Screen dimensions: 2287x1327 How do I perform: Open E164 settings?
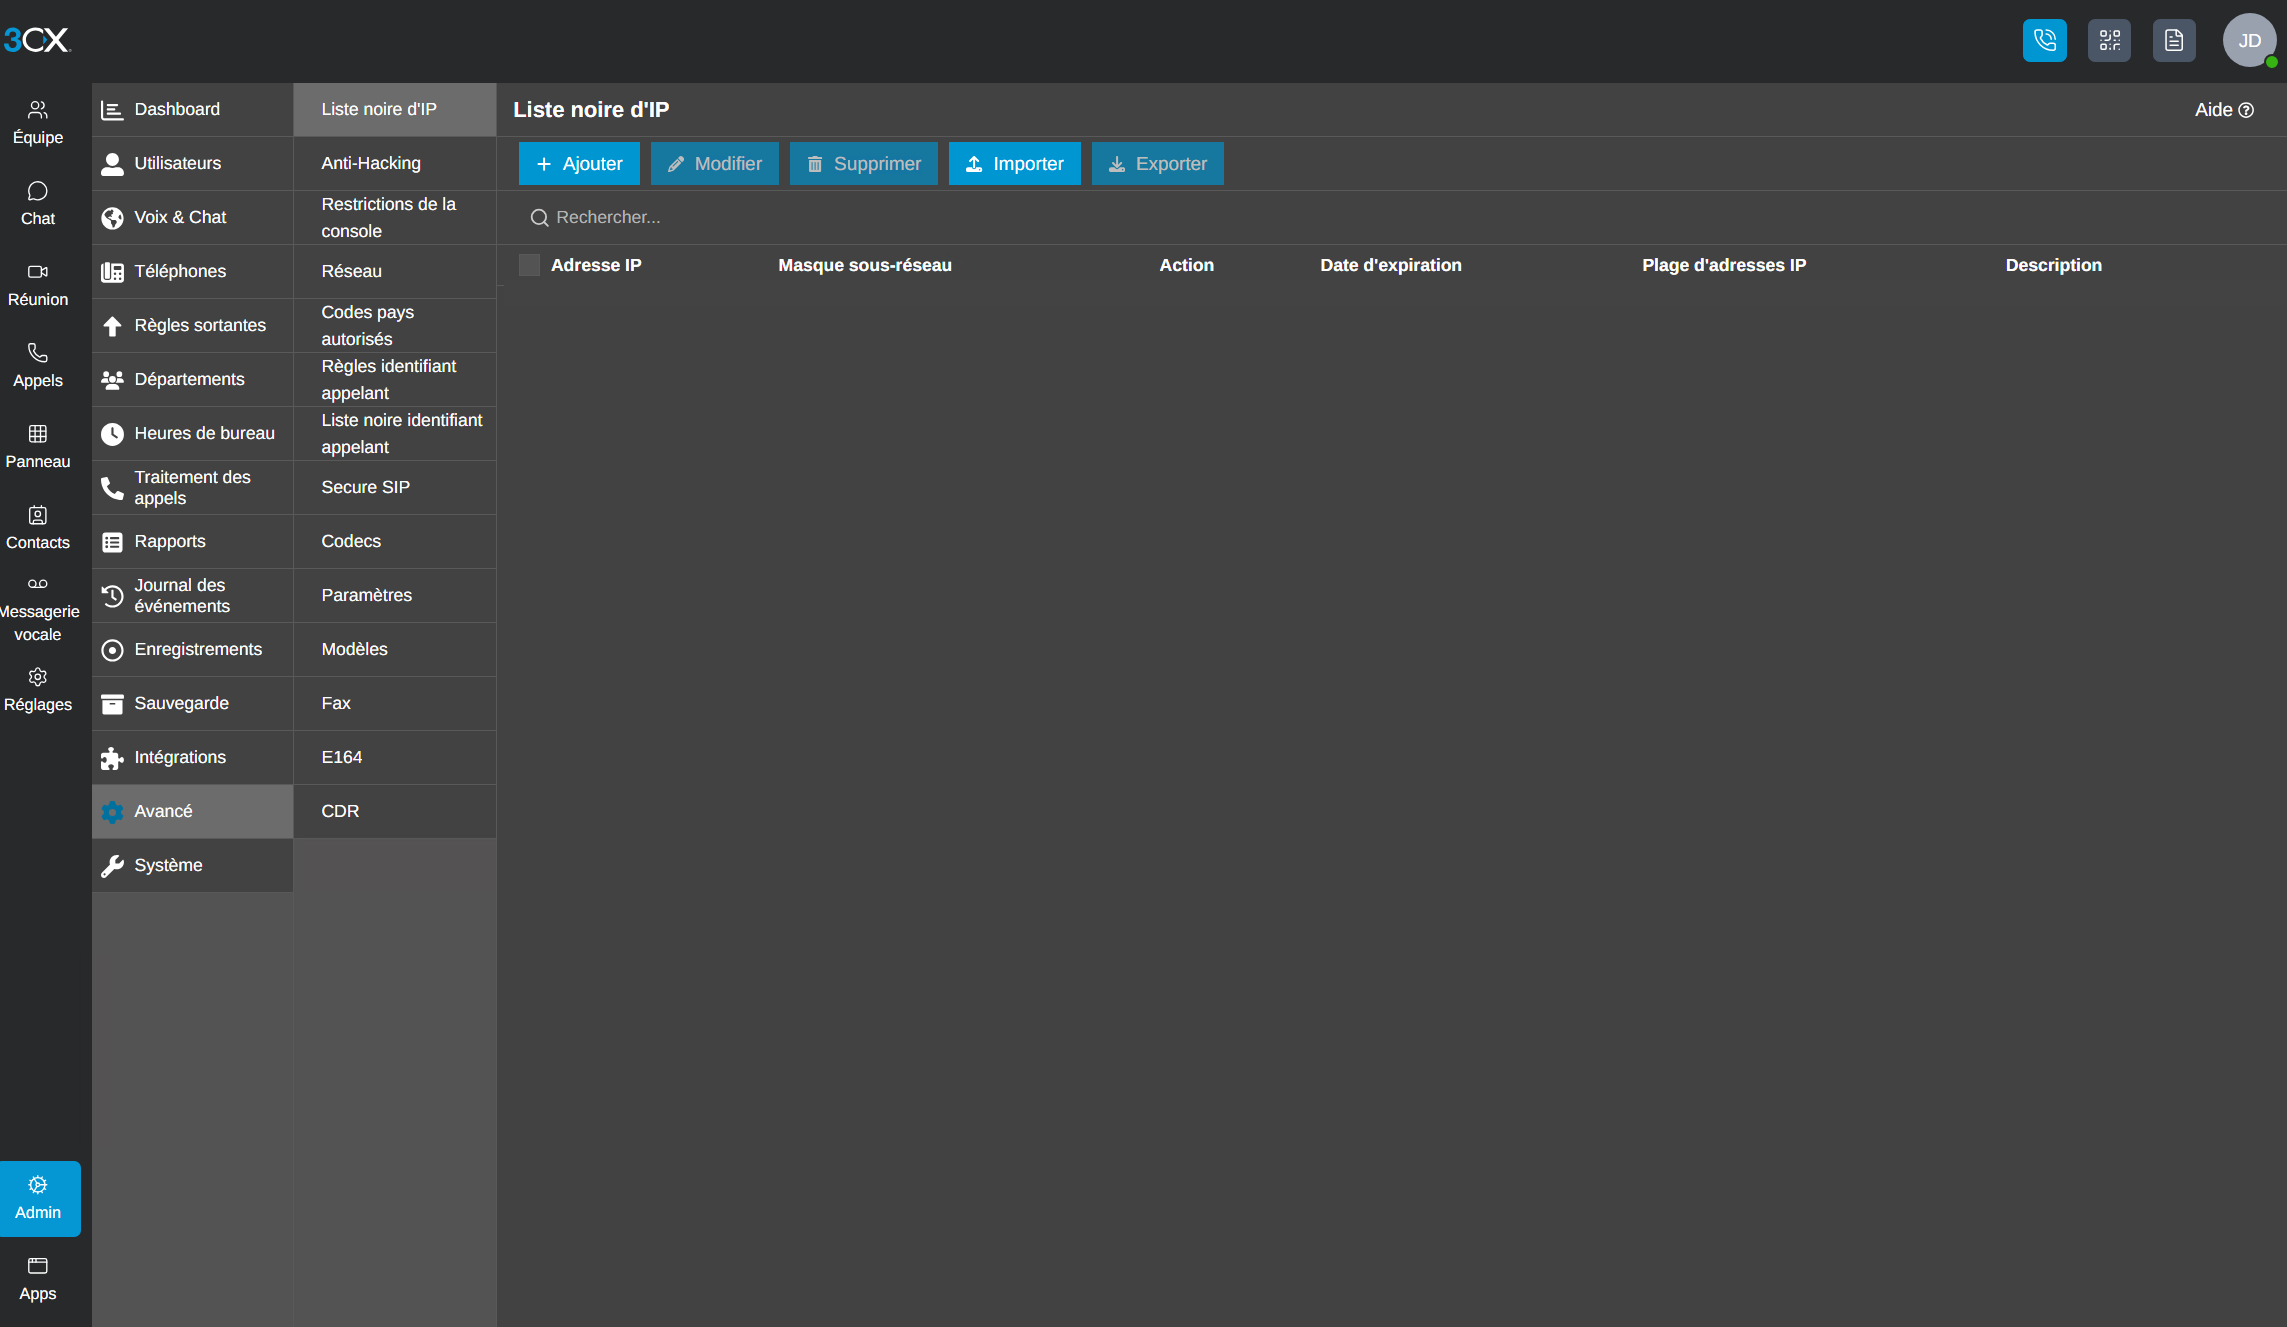(x=395, y=758)
